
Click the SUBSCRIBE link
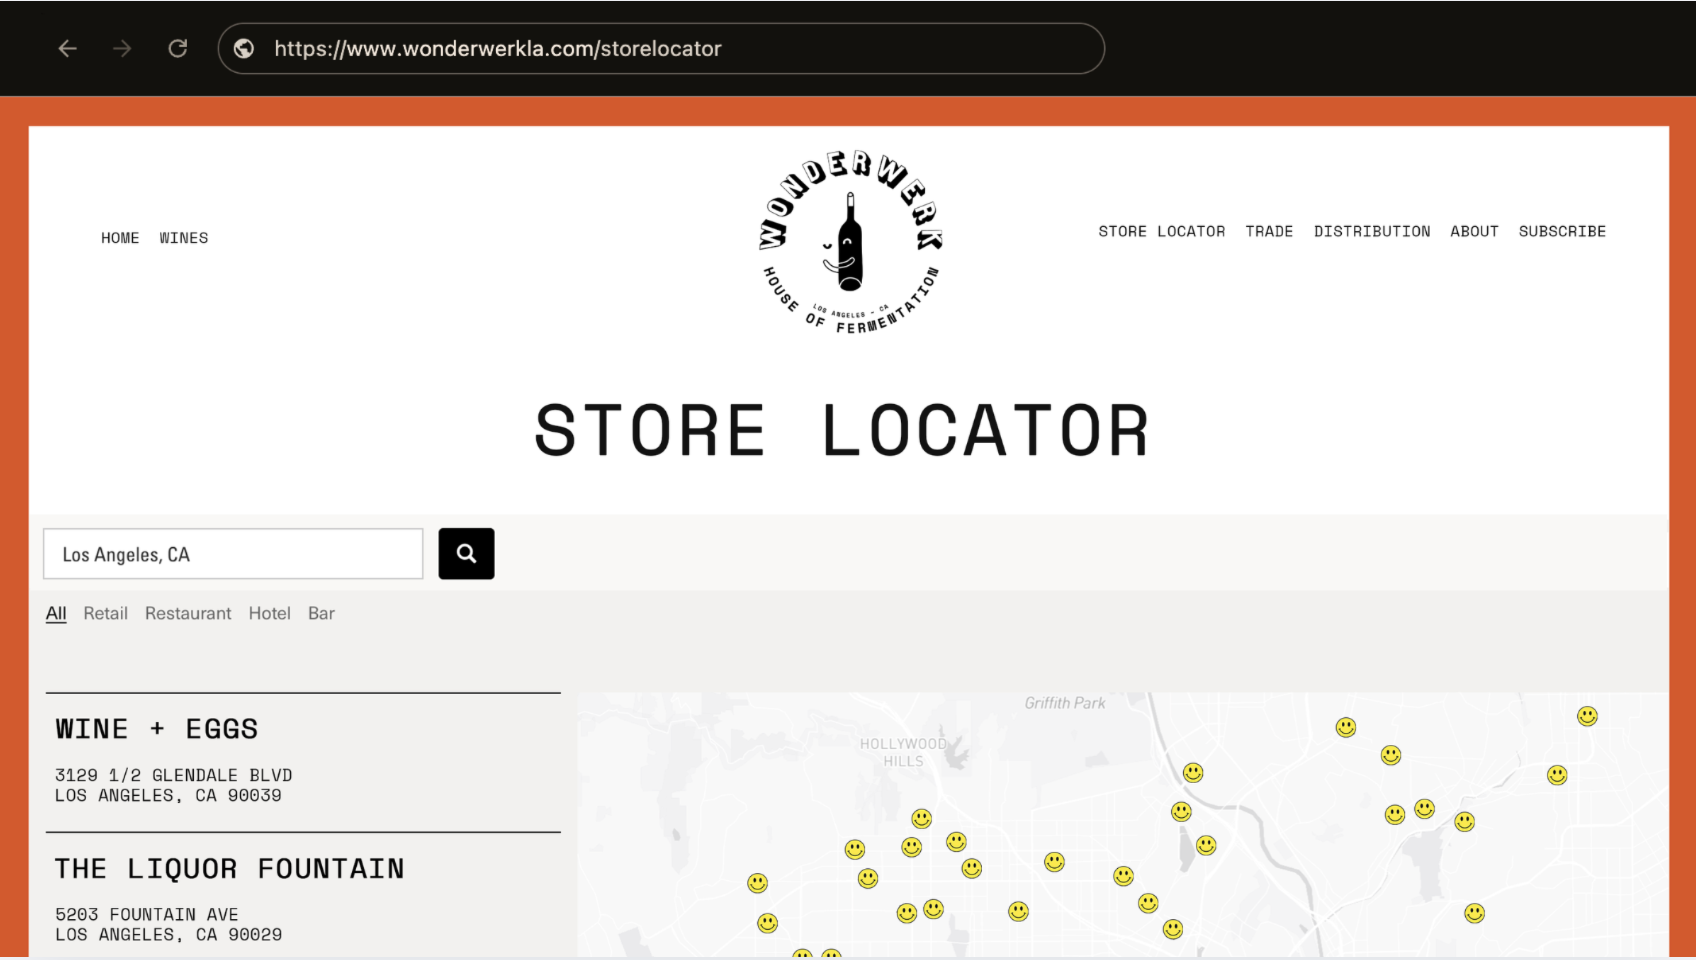[1562, 231]
